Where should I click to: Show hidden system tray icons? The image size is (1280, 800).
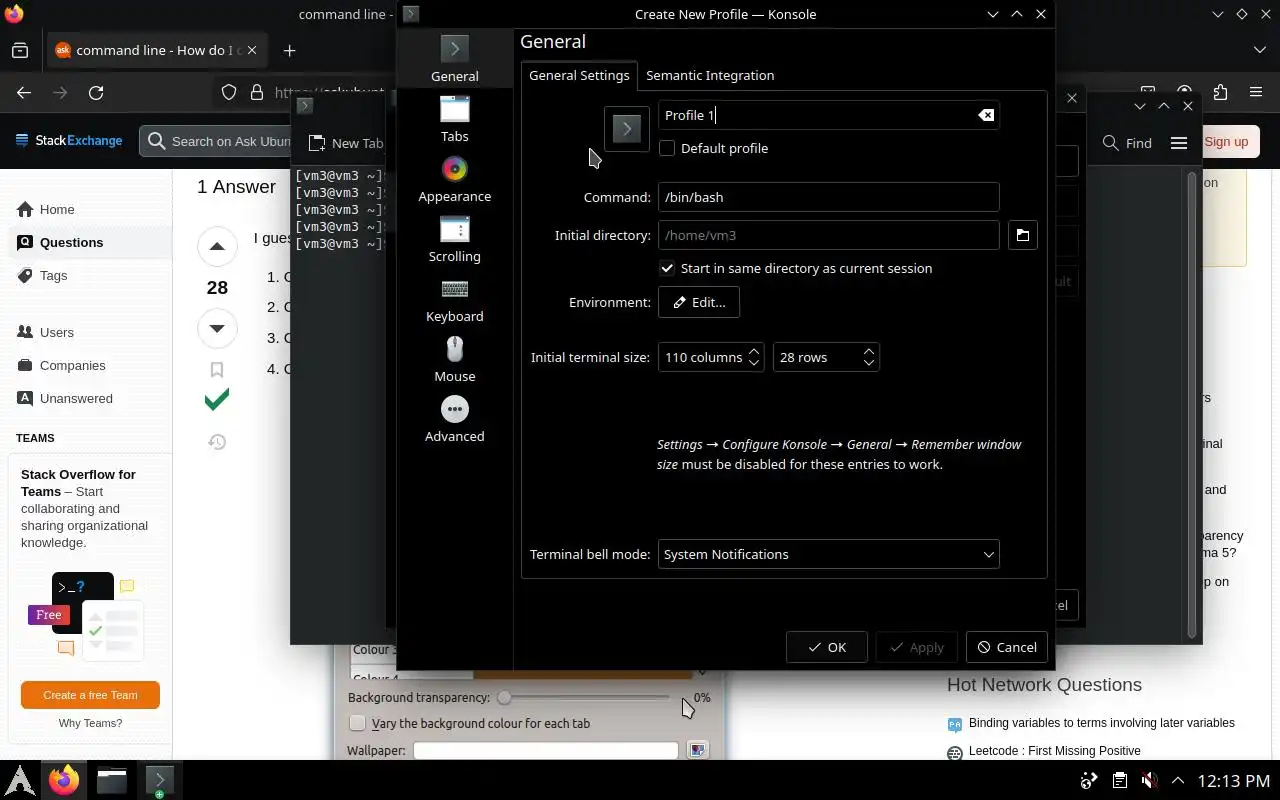tap(1178, 780)
